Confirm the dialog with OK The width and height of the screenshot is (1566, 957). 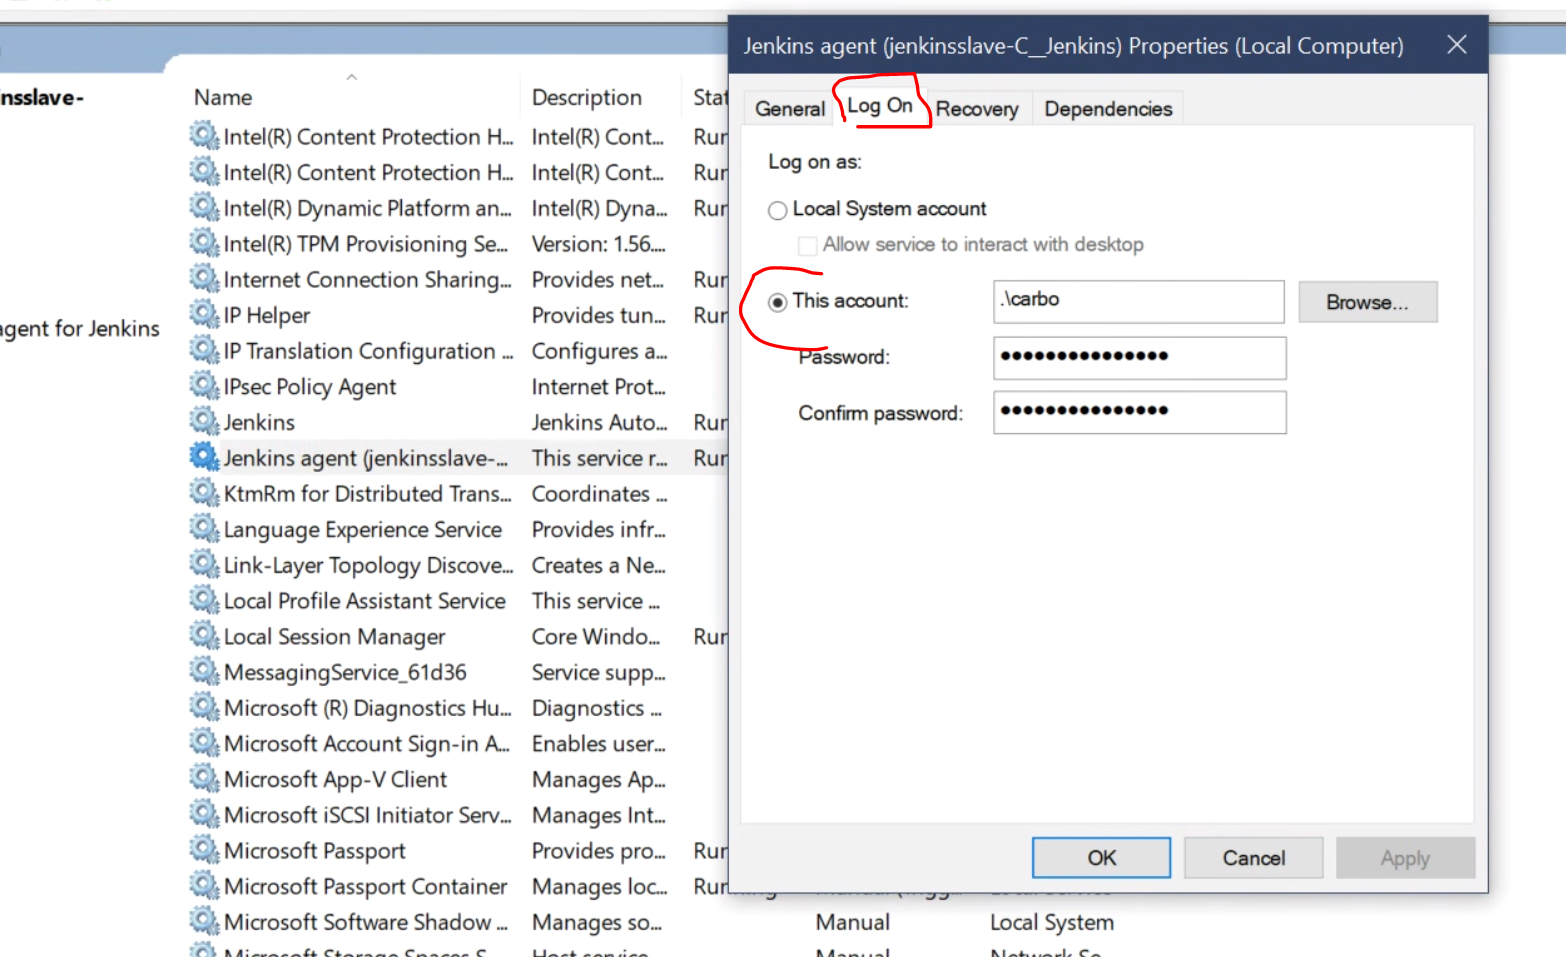coord(1101,858)
